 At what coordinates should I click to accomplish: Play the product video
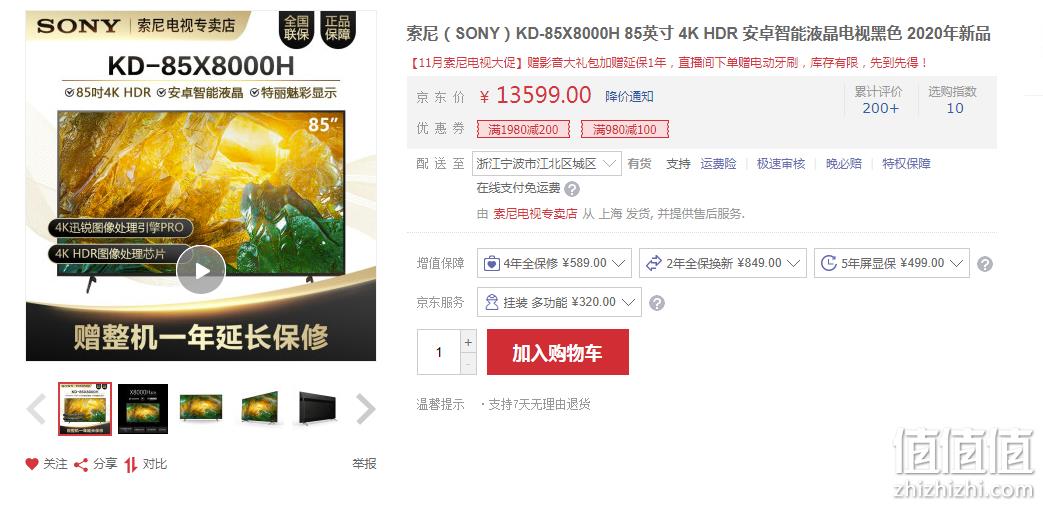(x=201, y=270)
